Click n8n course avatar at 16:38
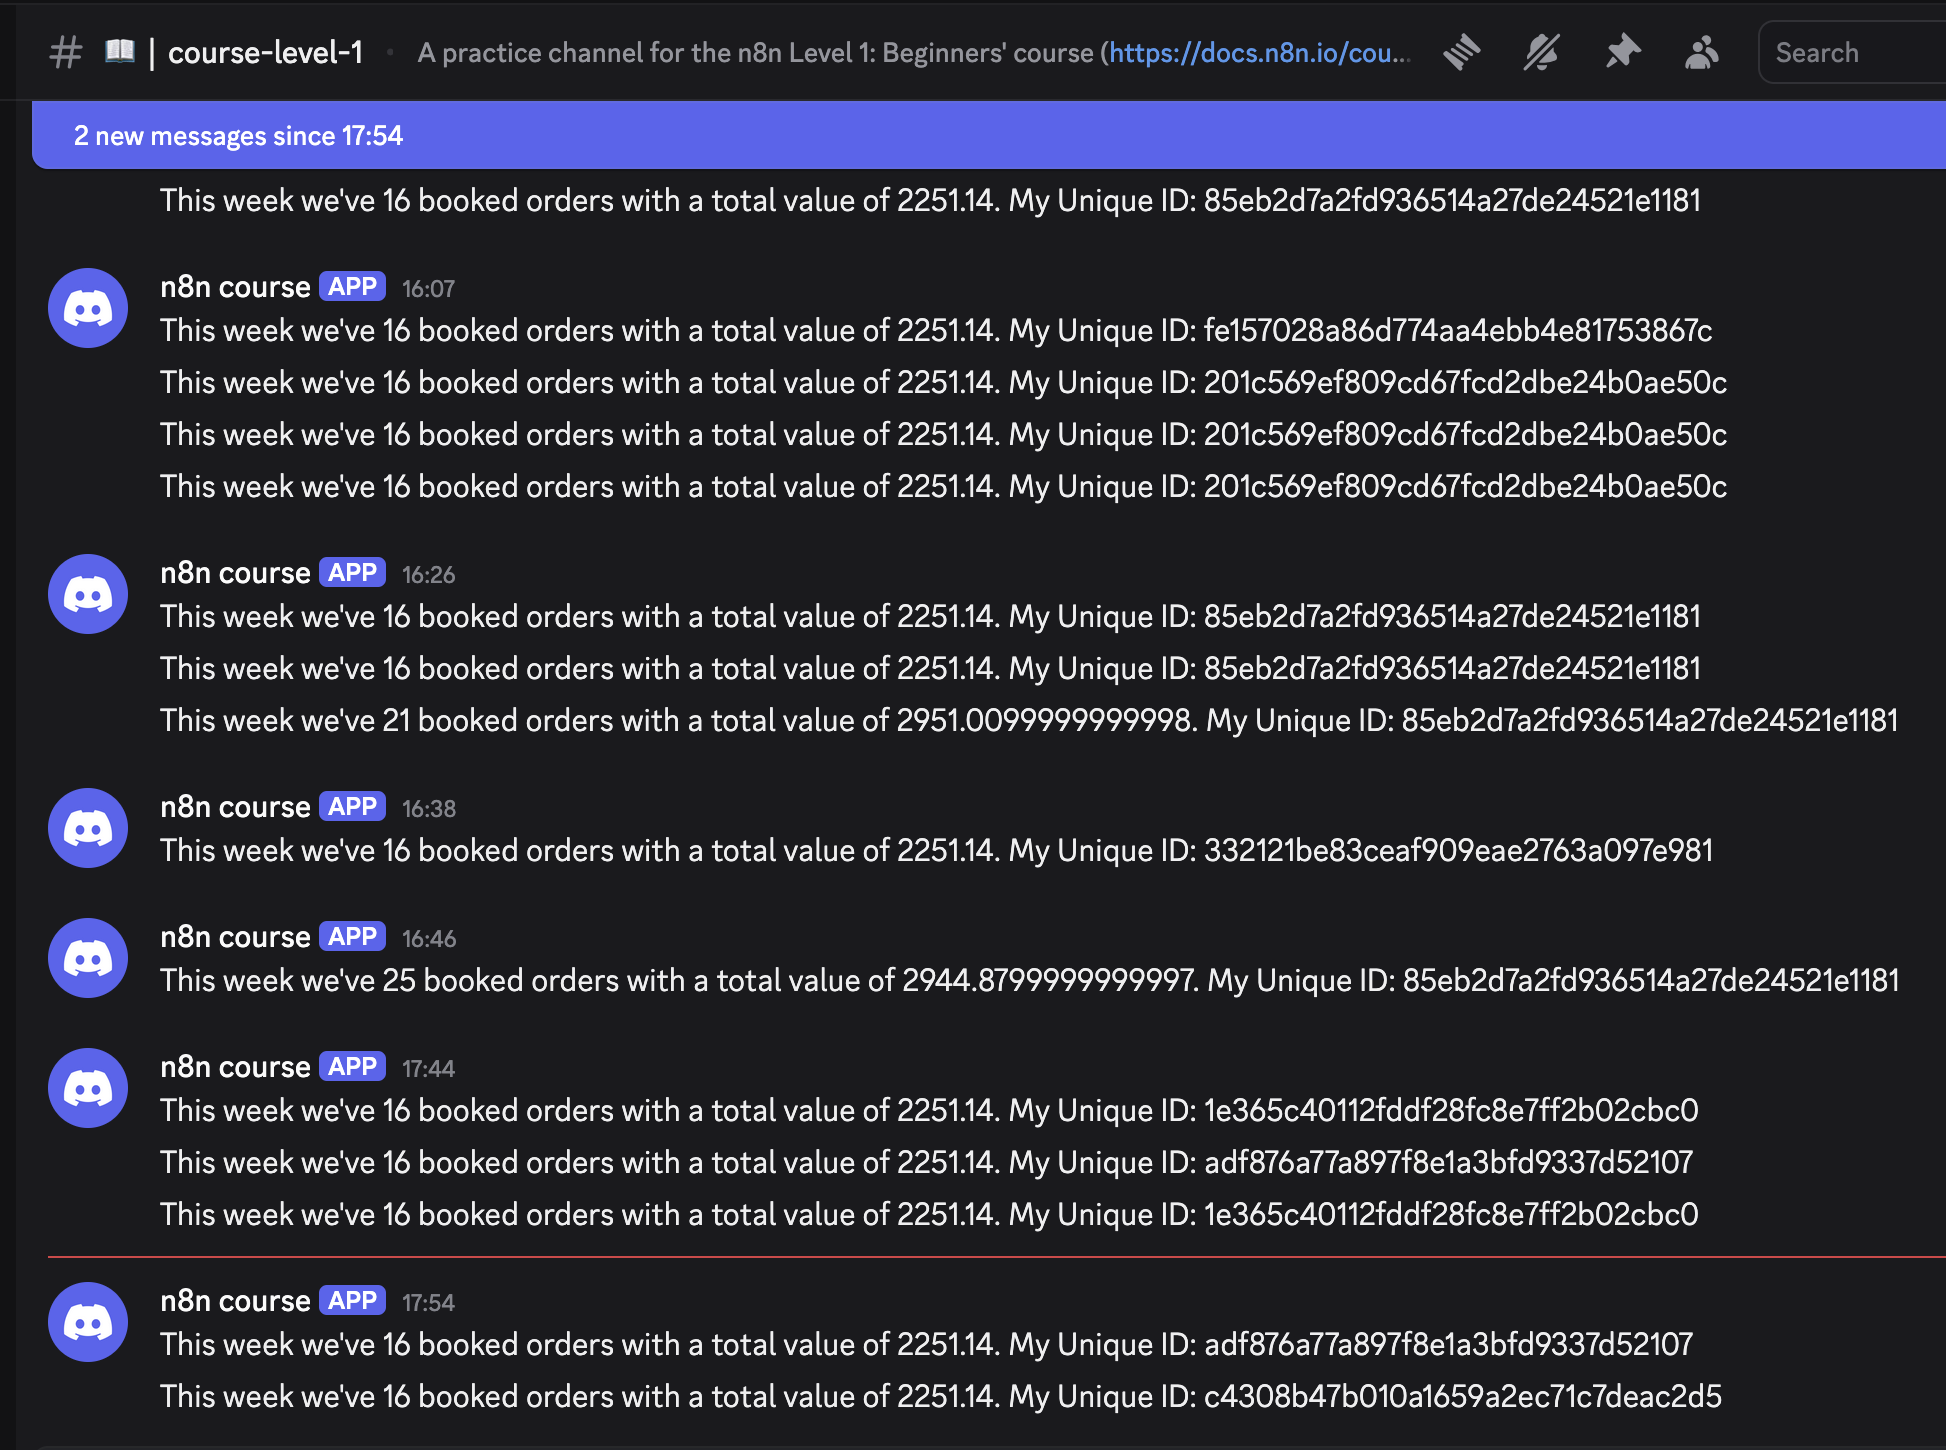Image resolution: width=1946 pixels, height=1450 pixels. pos(88,828)
